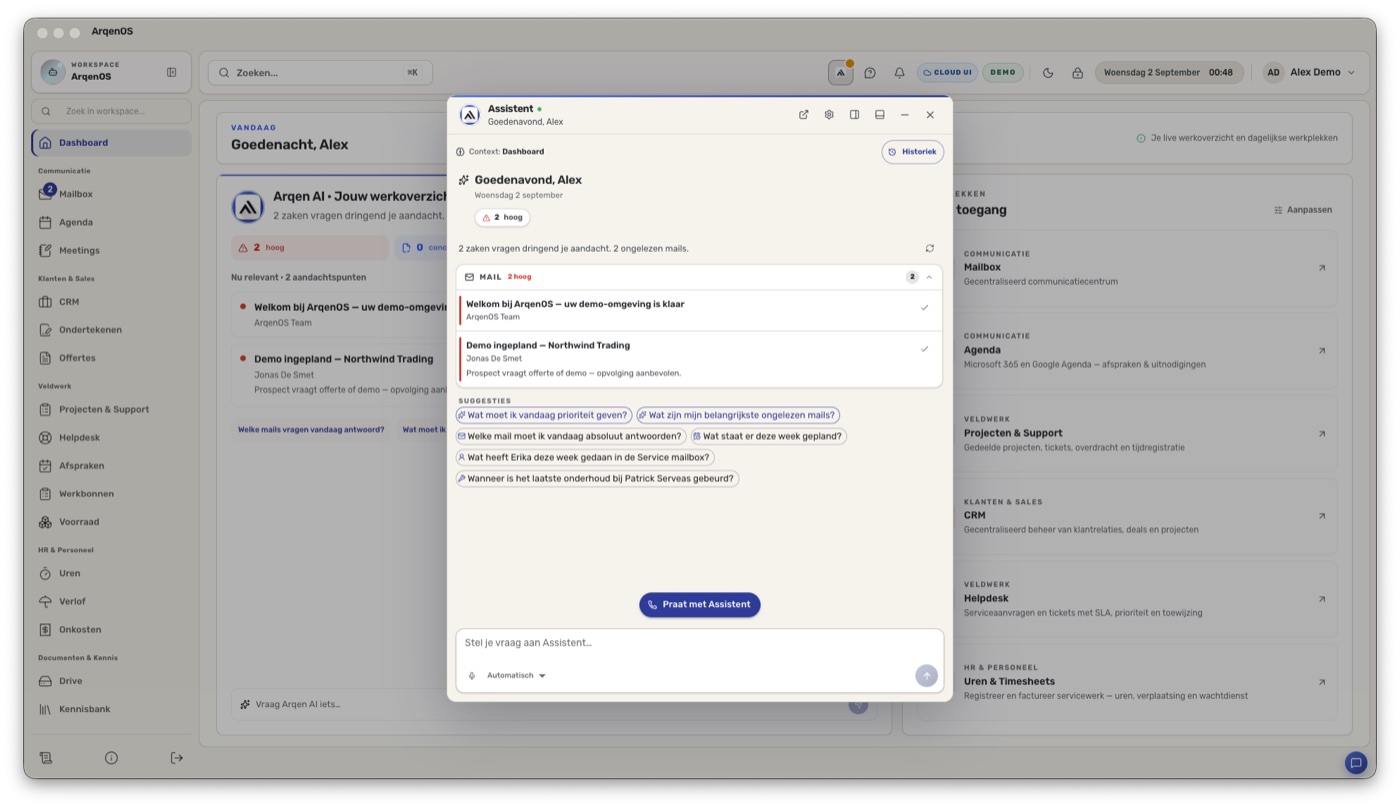Click the microphone icon in the Assistant input
Viewport: 1400px width, 808px height.
pos(472,676)
